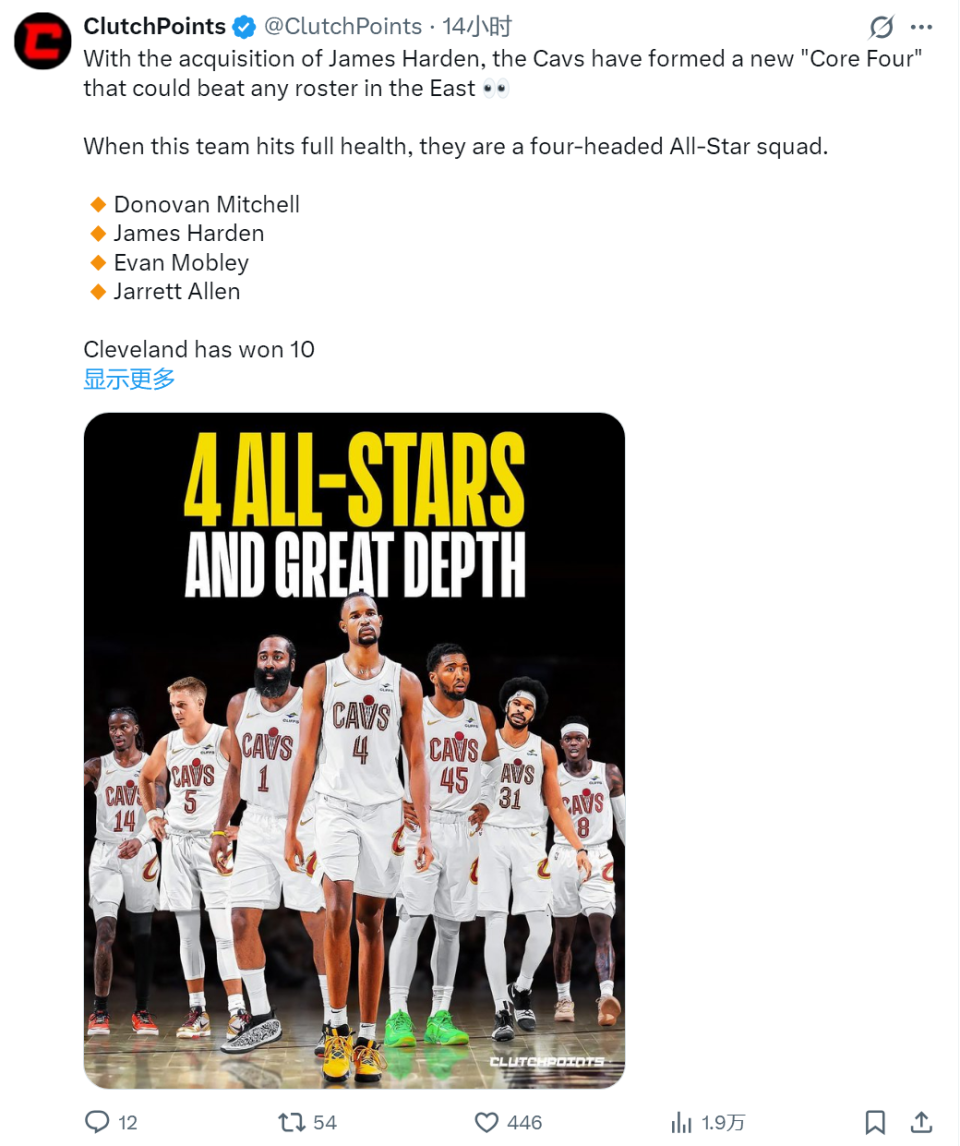Click the ClutchPoints display name

coord(155,26)
